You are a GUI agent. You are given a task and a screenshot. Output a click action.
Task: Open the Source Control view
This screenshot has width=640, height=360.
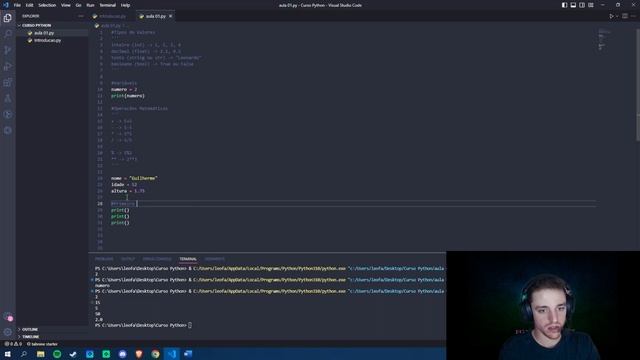[x=8, y=50]
